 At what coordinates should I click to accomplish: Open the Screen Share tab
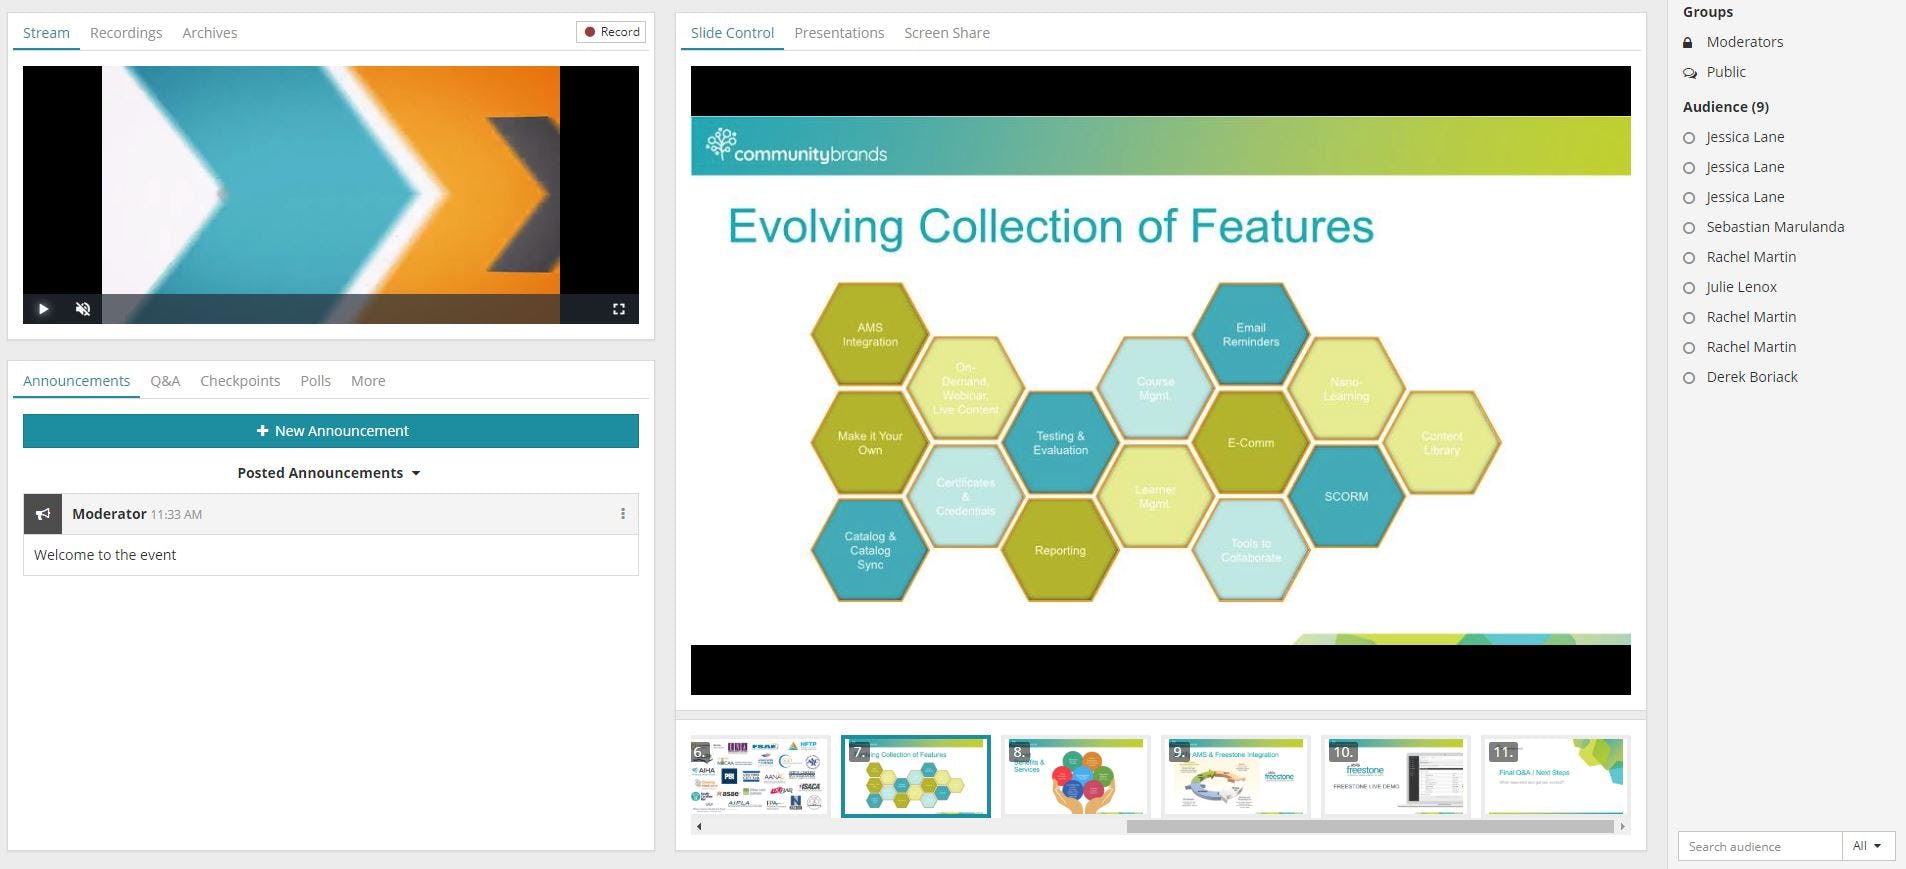coord(947,33)
